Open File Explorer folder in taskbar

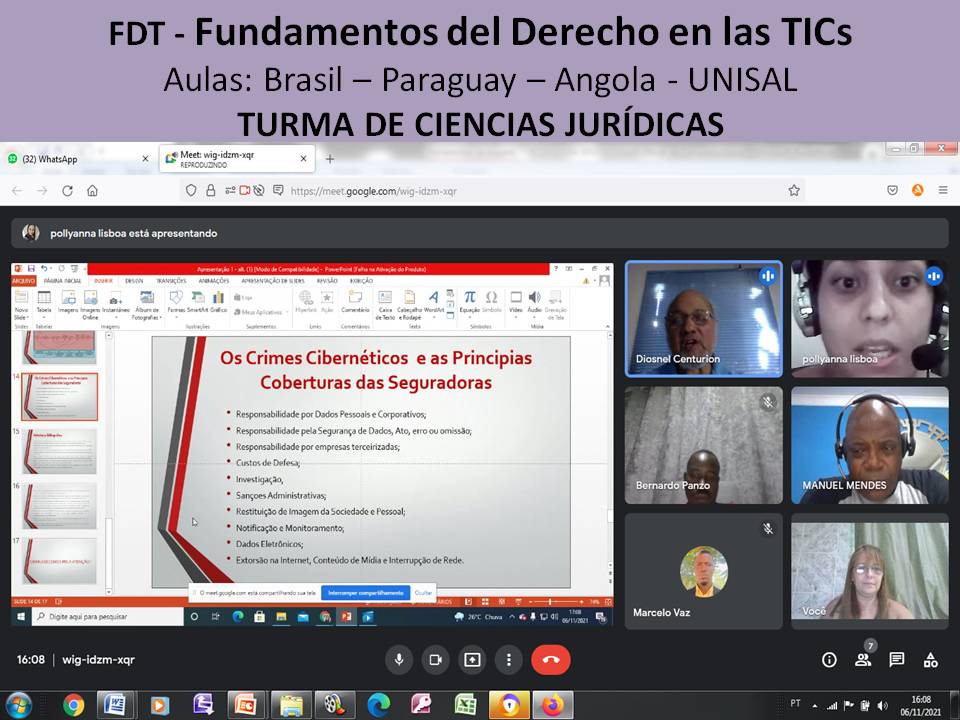(291, 705)
